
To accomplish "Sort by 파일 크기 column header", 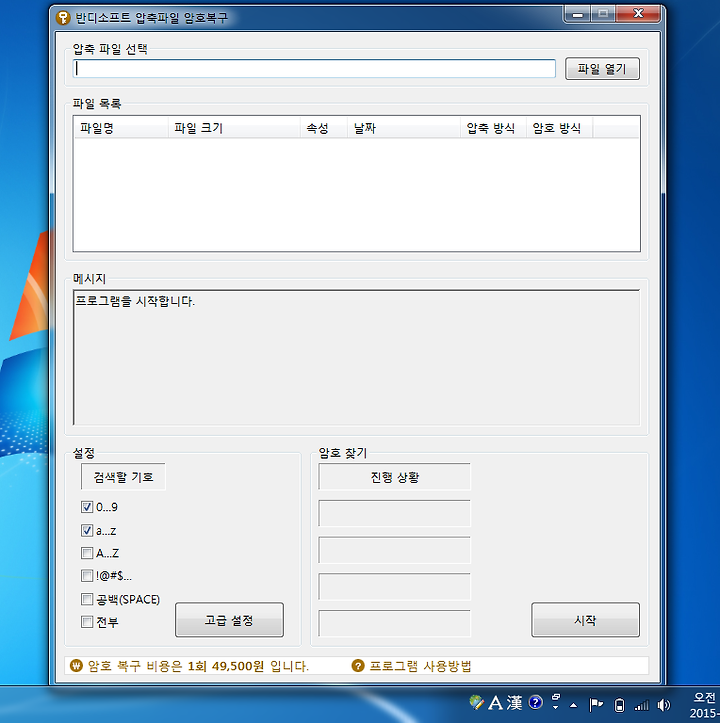I will pyautogui.click(x=234, y=128).
